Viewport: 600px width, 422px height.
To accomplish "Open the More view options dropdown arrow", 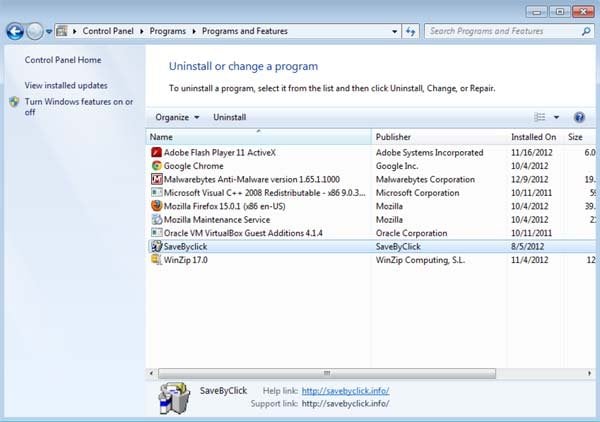I will (556, 117).
